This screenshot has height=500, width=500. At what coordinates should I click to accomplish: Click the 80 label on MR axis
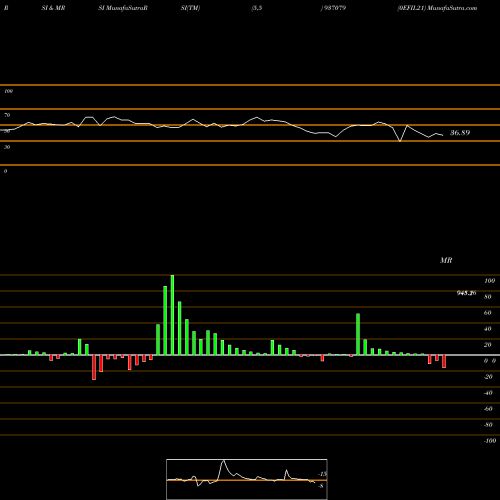pyautogui.click(x=488, y=297)
